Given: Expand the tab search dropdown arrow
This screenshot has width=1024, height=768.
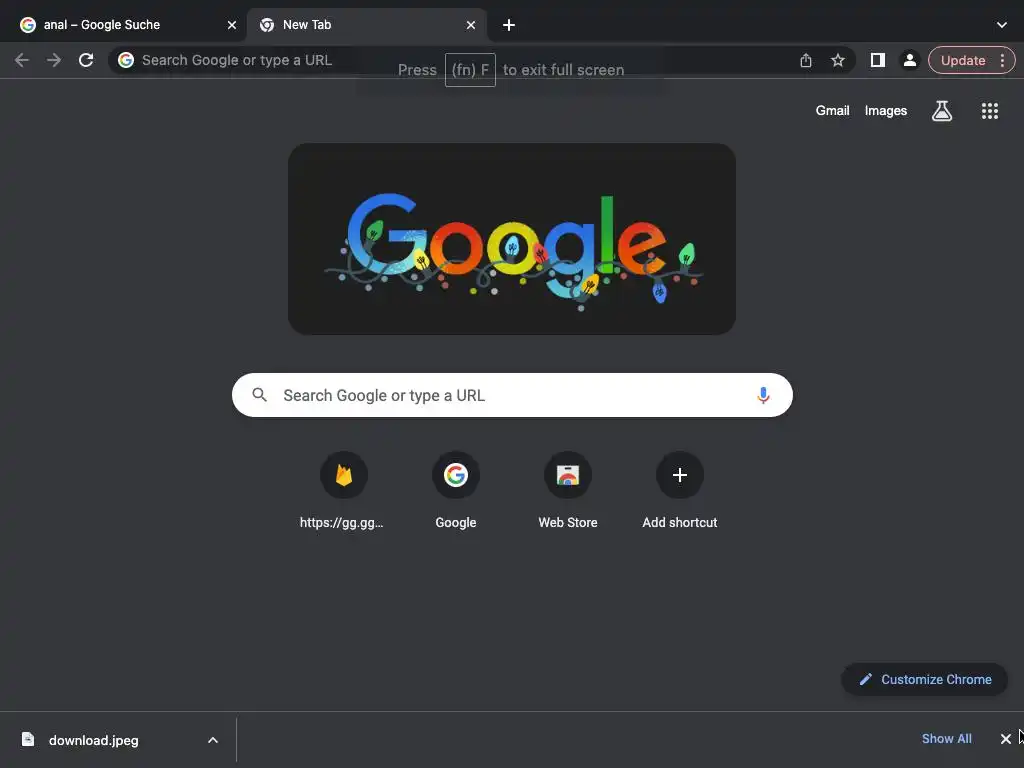Looking at the screenshot, I should coord(1002,25).
